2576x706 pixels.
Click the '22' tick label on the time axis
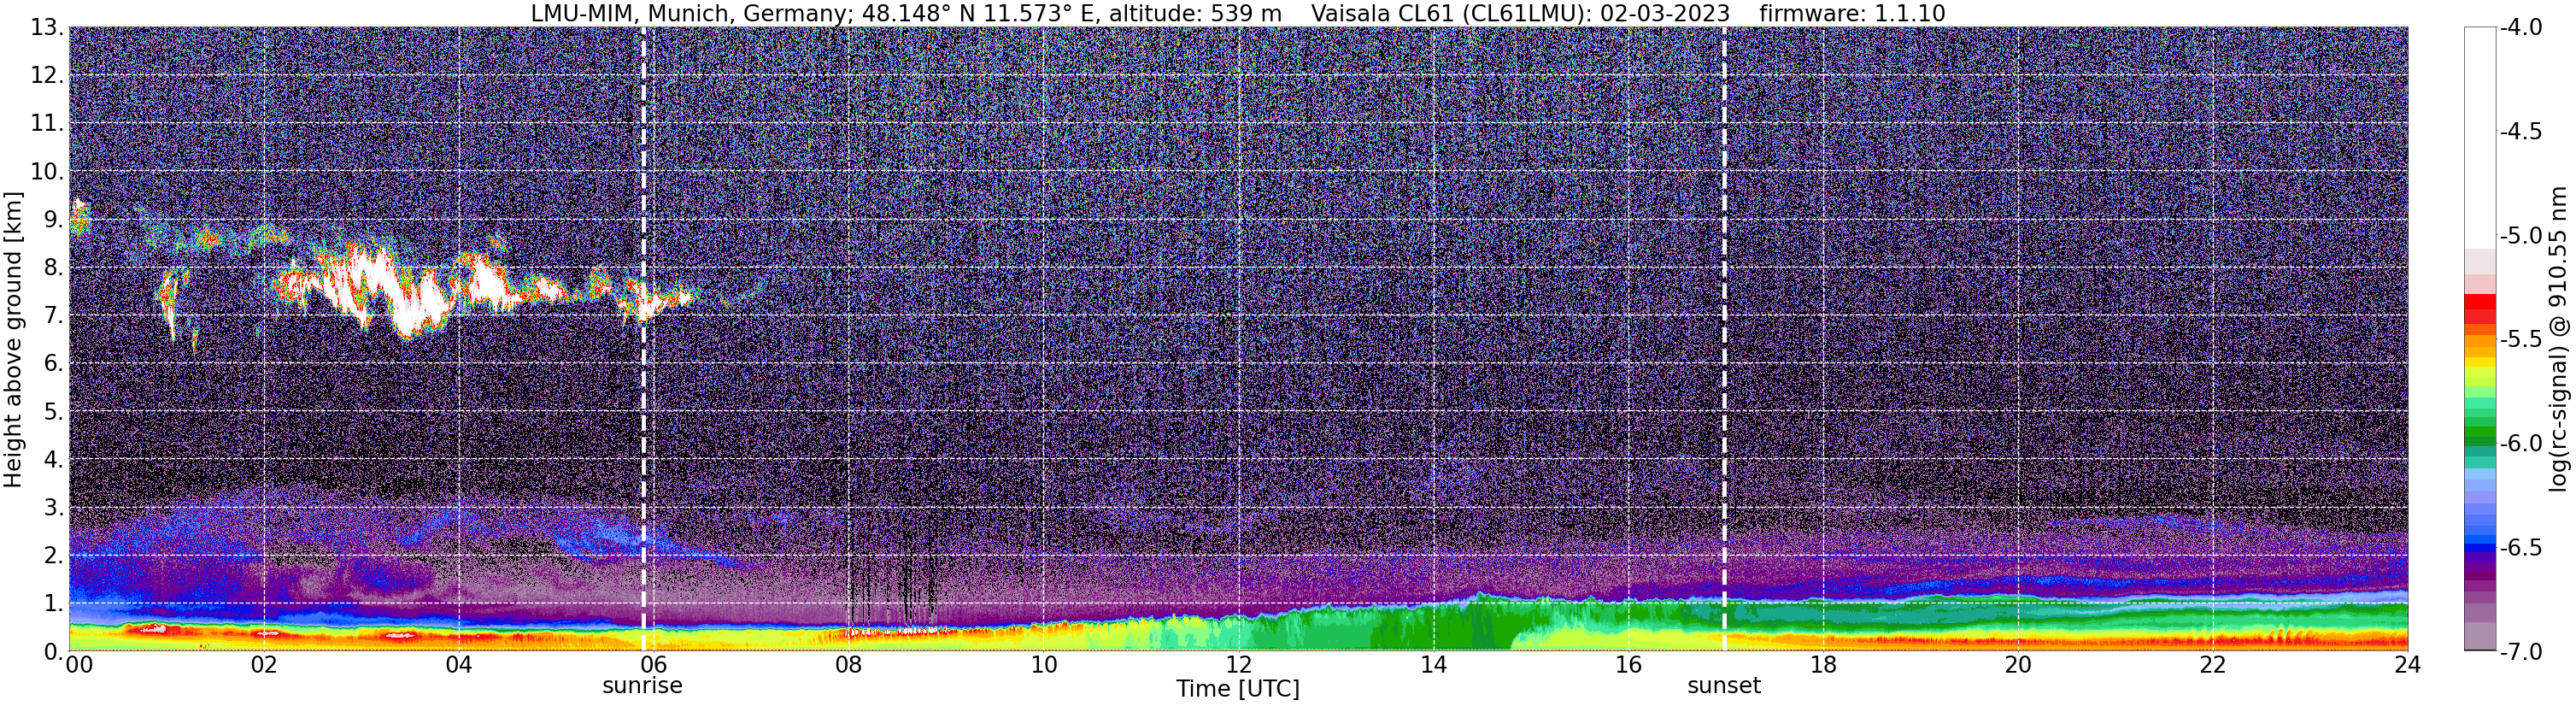[2213, 665]
